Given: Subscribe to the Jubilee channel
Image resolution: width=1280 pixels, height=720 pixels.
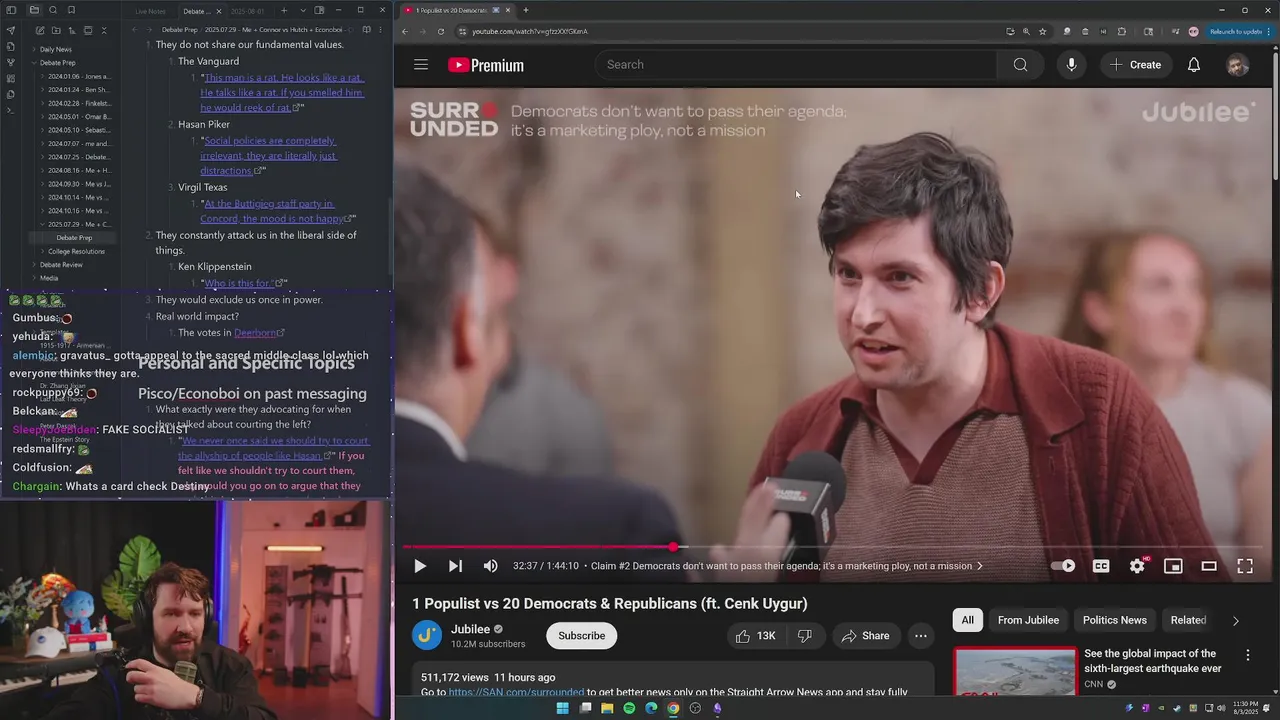Looking at the screenshot, I should pos(581,636).
